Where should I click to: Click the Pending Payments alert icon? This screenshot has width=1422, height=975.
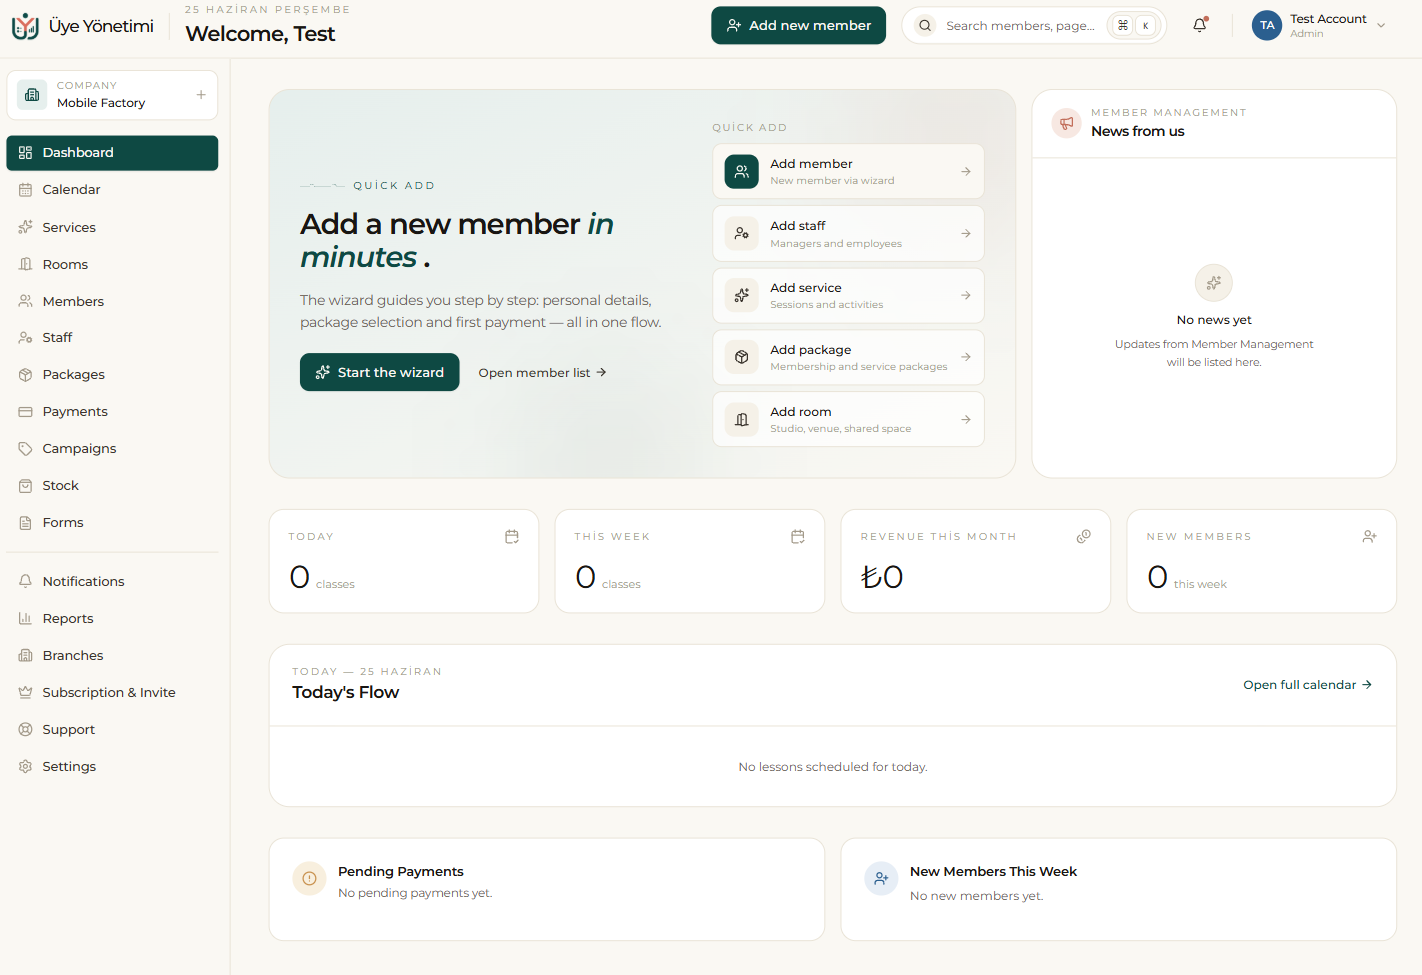click(309, 879)
